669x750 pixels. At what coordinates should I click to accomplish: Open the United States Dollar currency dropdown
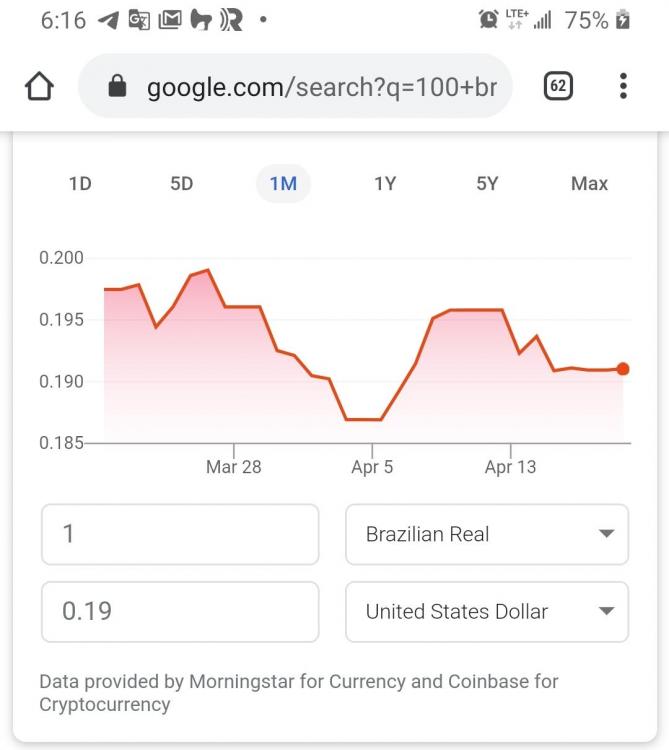[x=487, y=612]
